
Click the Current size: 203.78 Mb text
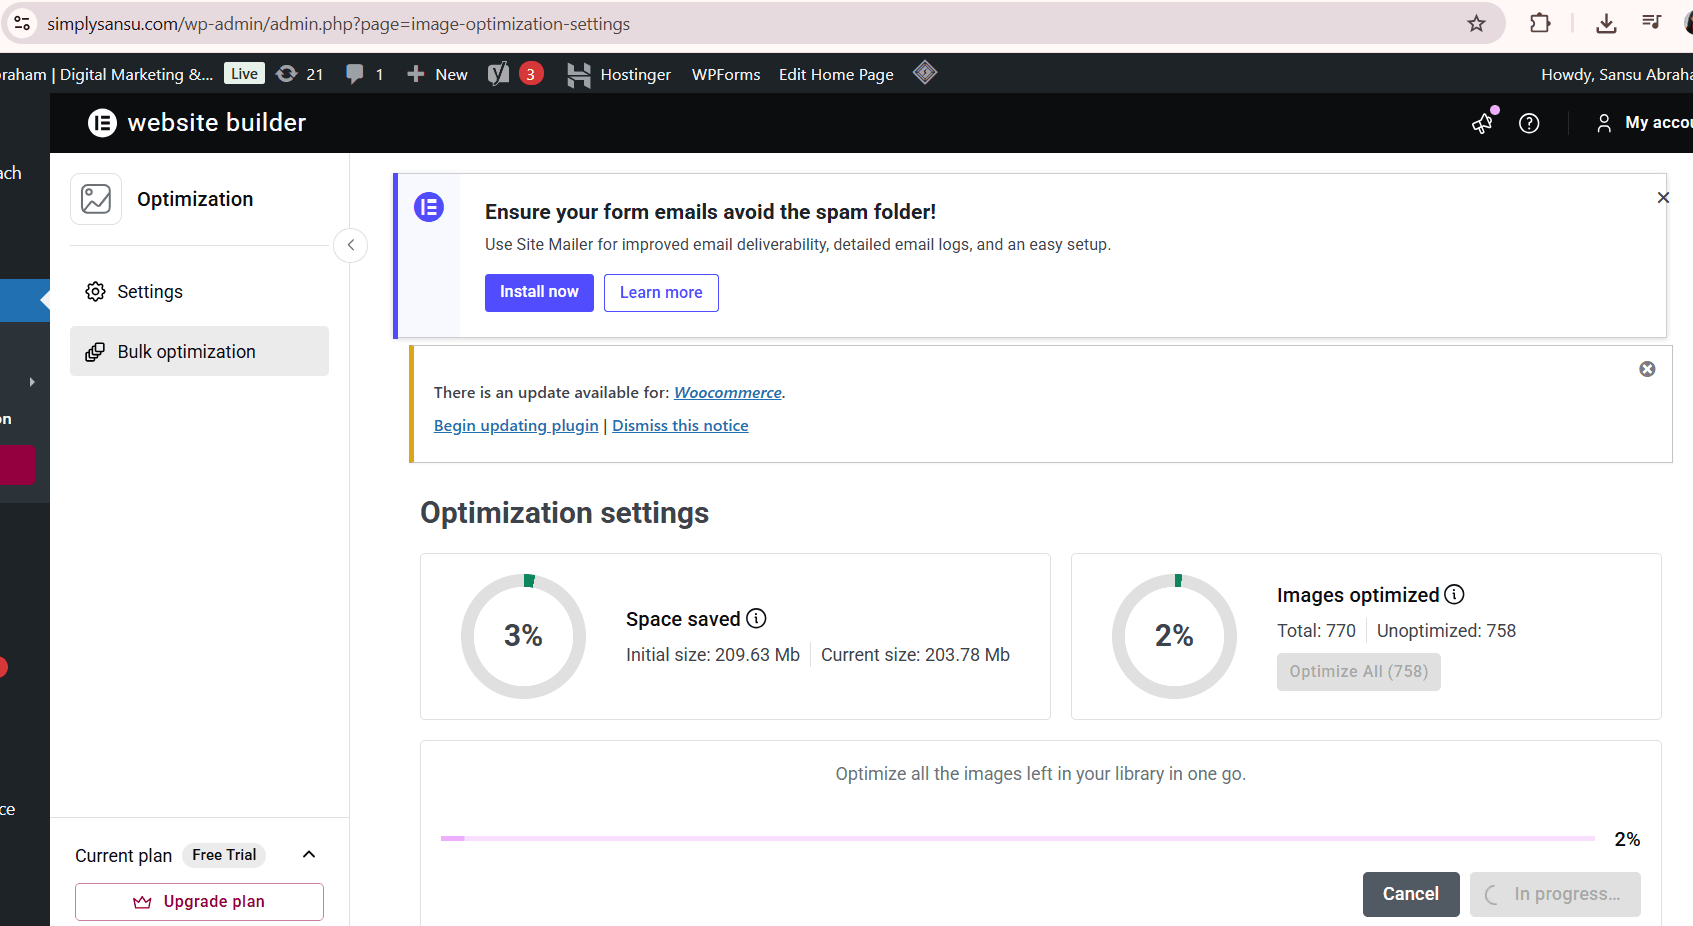point(915,655)
